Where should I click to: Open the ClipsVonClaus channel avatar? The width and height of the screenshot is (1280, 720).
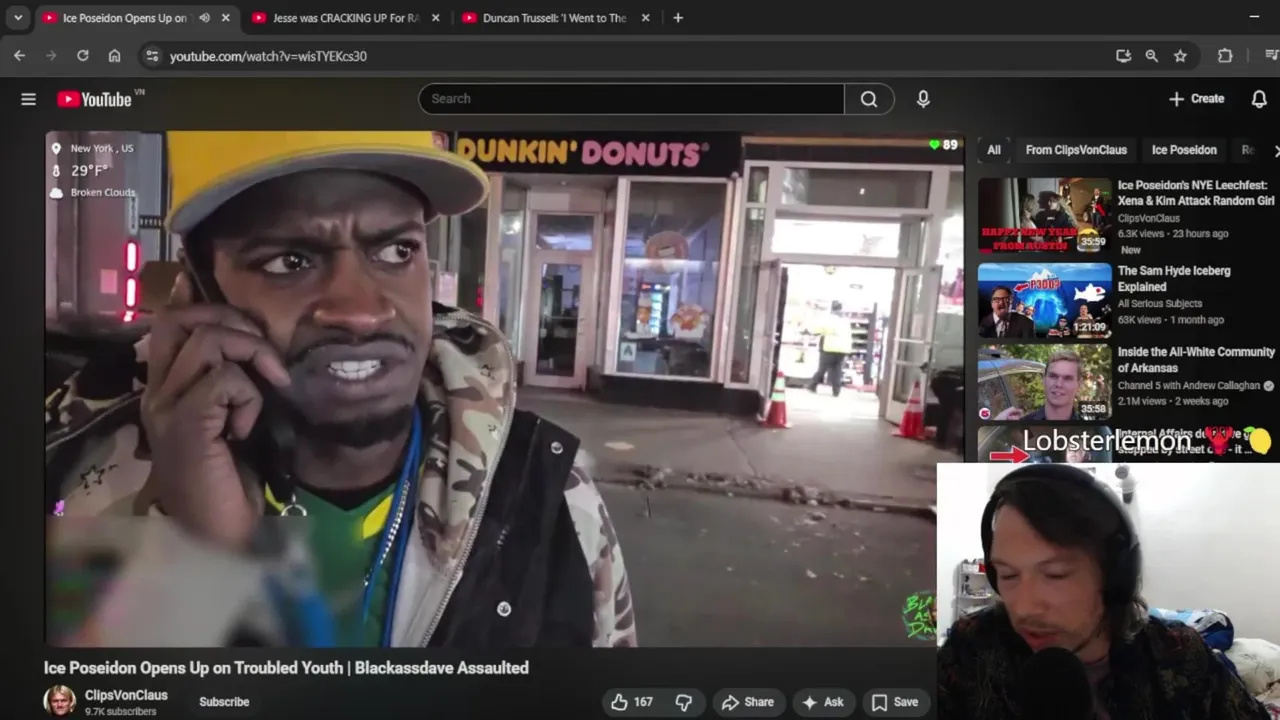coord(60,702)
